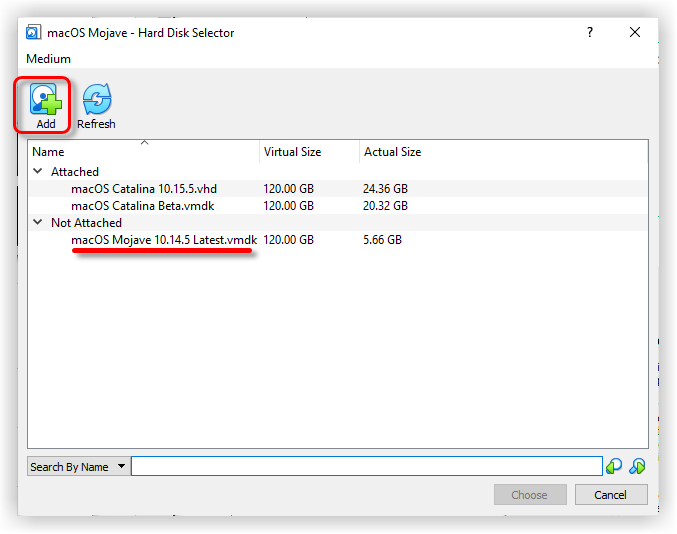Sort by the Actual Size column header
Screen dimensions: 677x534
[x=392, y=152]
